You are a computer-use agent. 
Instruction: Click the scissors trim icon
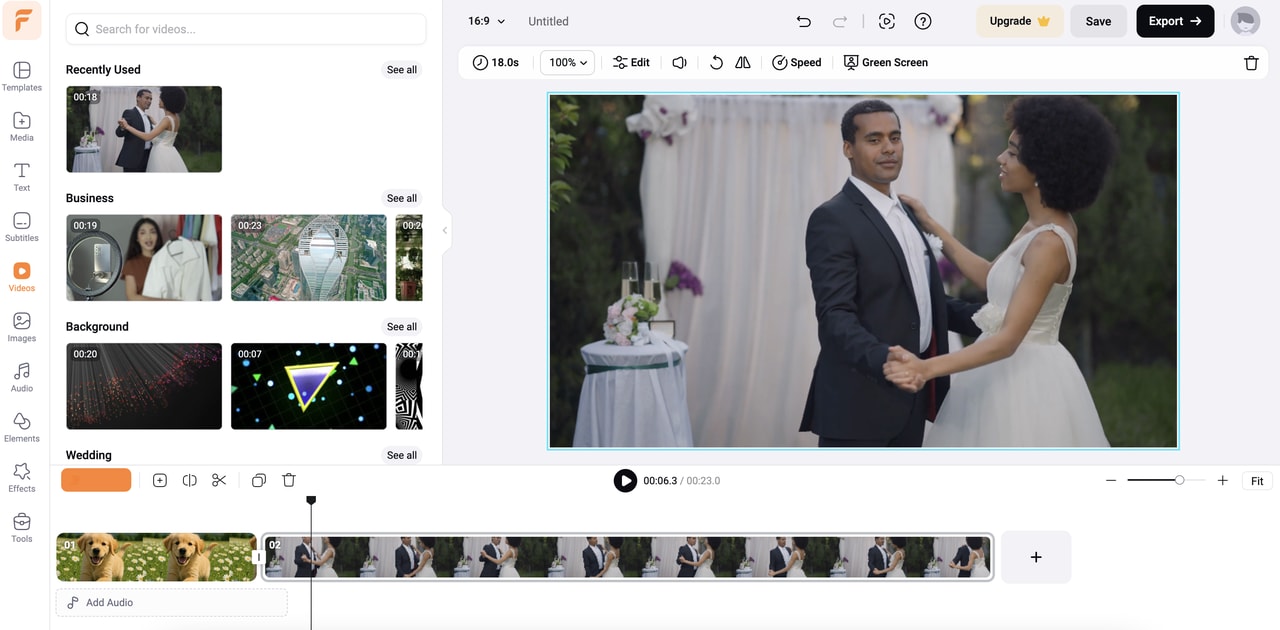[x=219, y=480]
